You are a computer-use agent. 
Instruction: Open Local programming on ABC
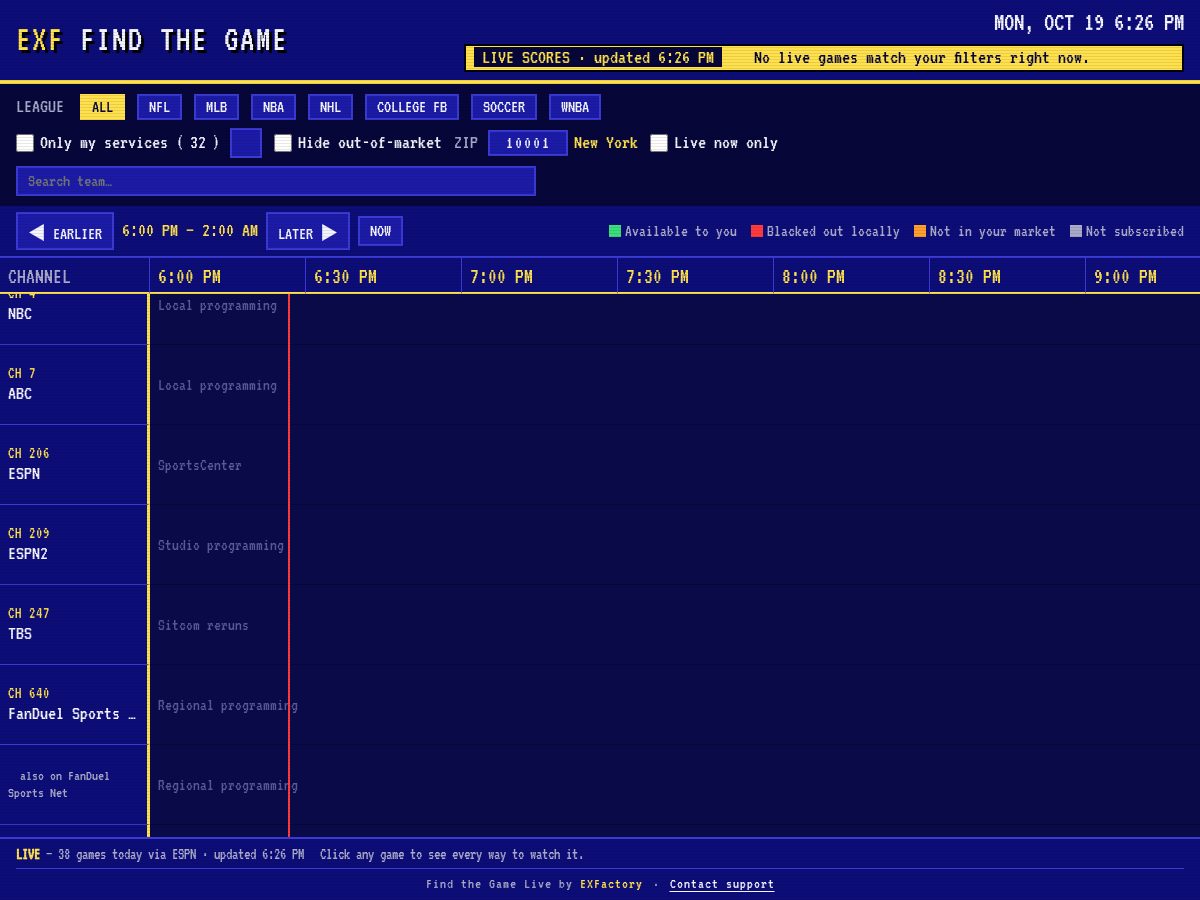(217, 385)
